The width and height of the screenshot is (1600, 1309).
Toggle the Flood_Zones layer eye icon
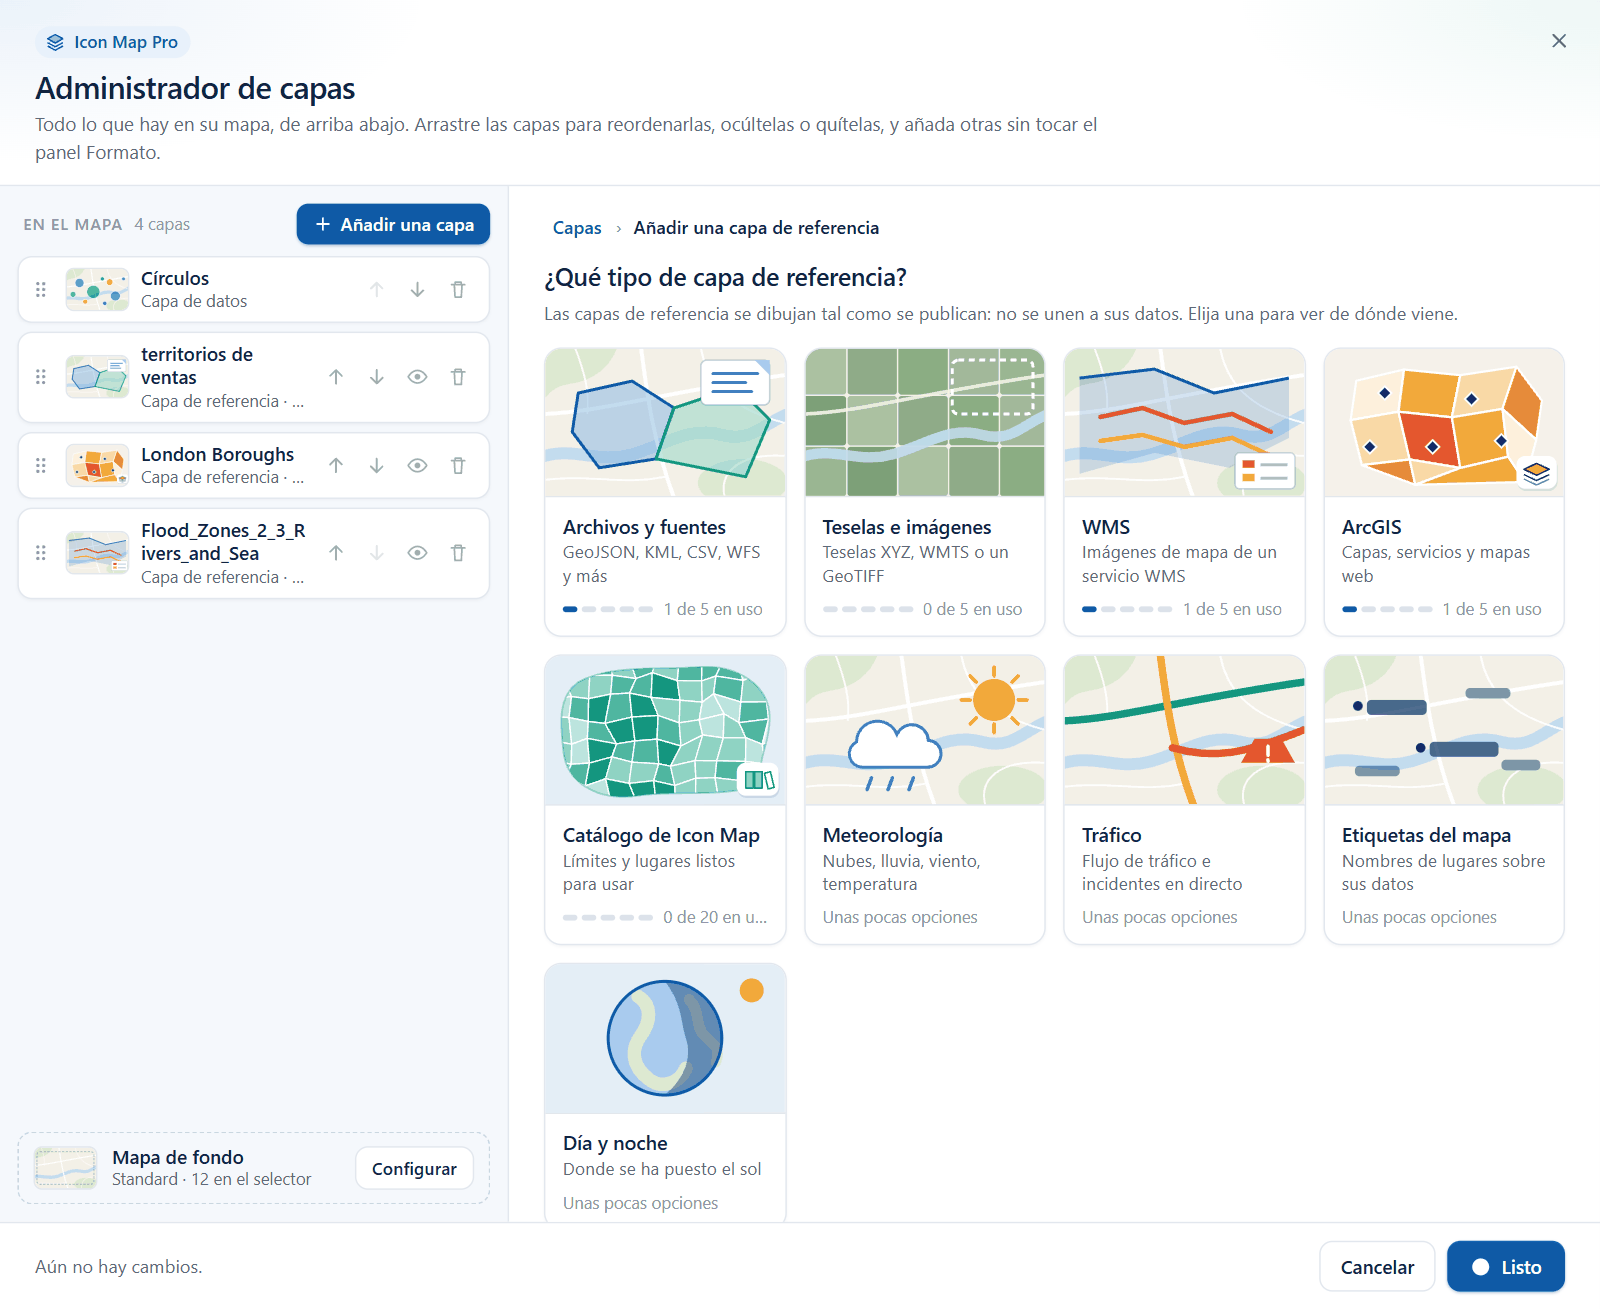(x=418, y=553)
